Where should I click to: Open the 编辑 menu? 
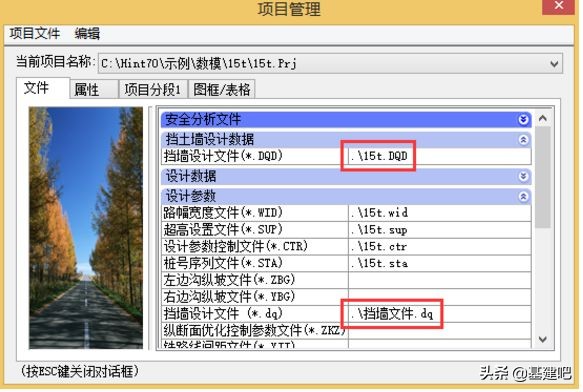point(87,33)
